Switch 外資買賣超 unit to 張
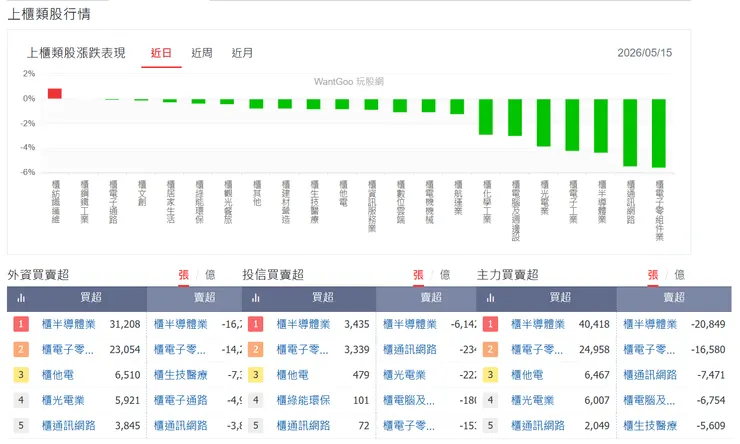This screenshot has height=444, width=740. pyautogui.click(x=184, y=275)
